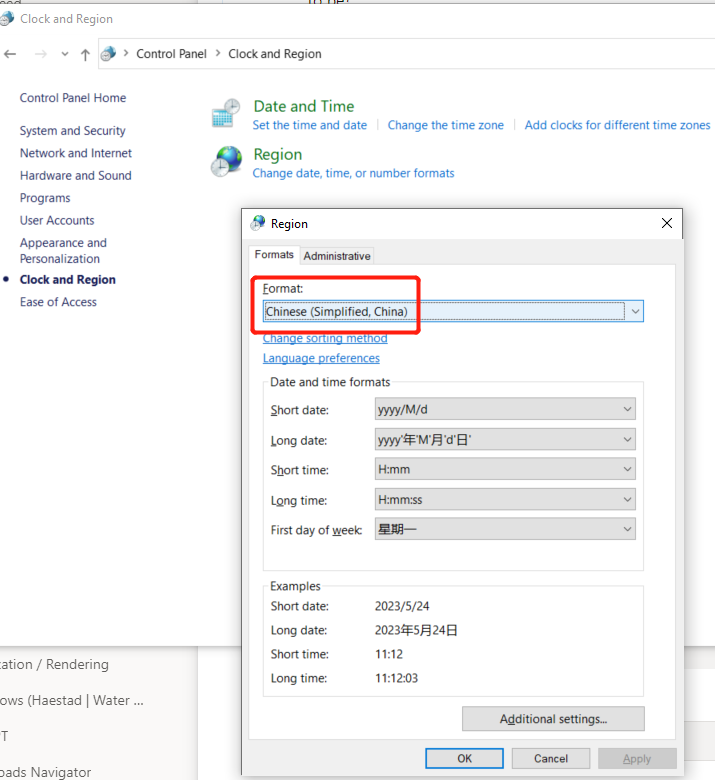
Task: Open the Long time format dropdown
Action: (505, 499)
